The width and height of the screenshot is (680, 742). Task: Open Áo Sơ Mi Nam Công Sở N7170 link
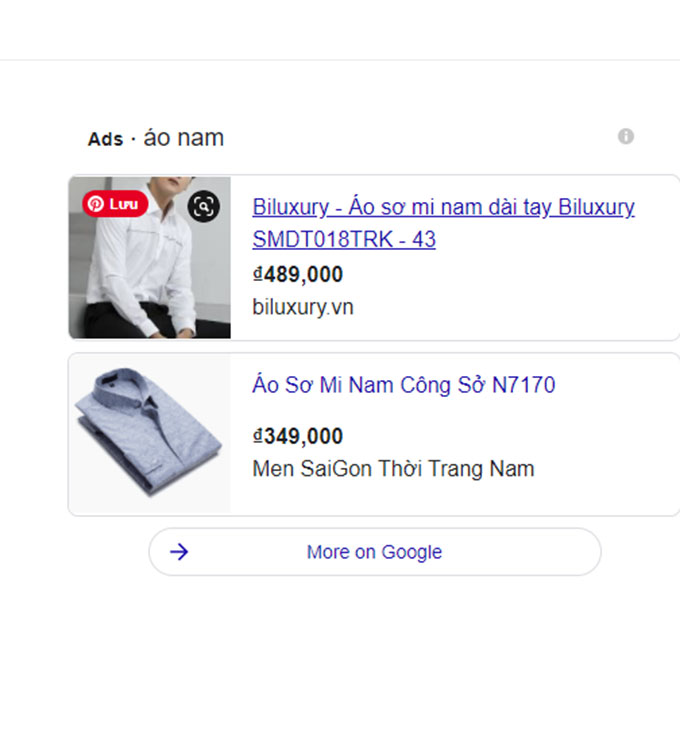404,385
